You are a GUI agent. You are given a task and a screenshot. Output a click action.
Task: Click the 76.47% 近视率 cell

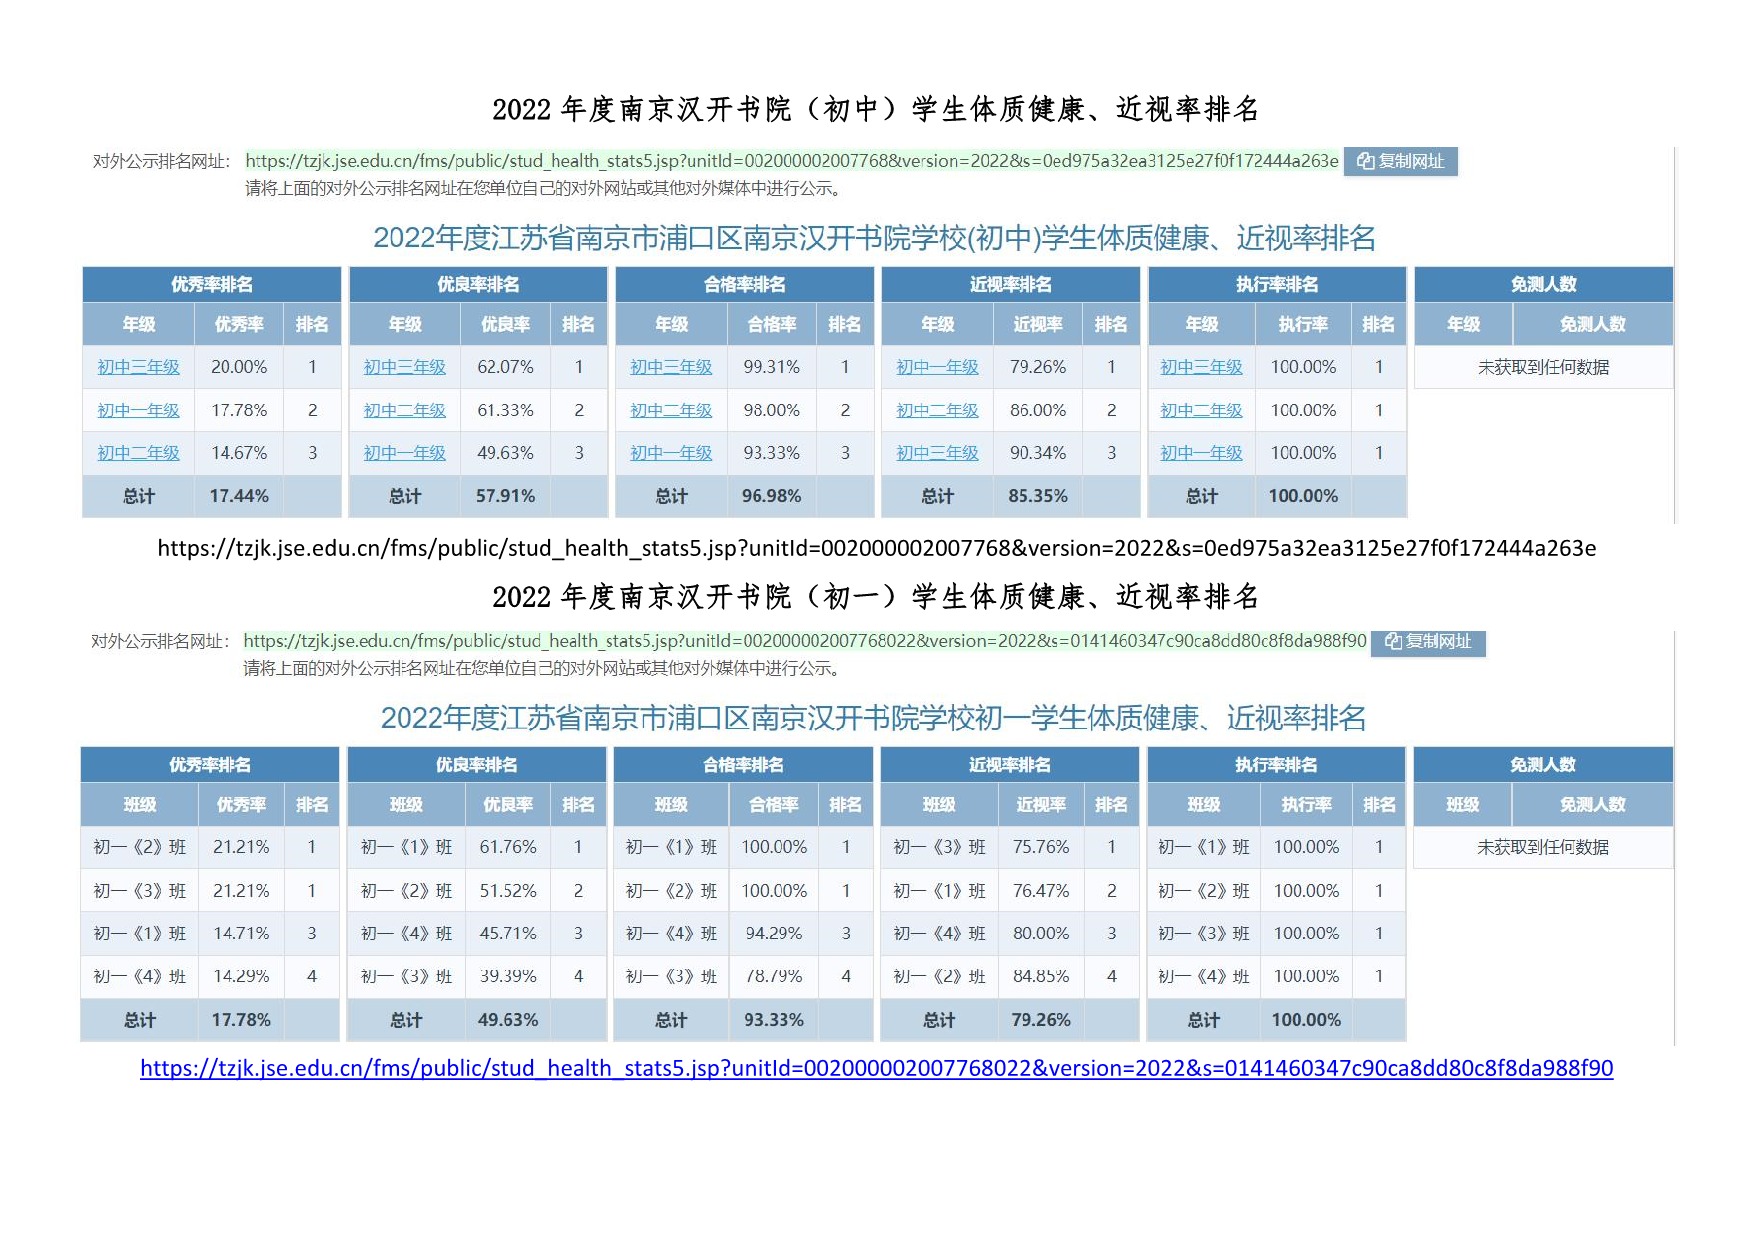tap(1041, 890)
